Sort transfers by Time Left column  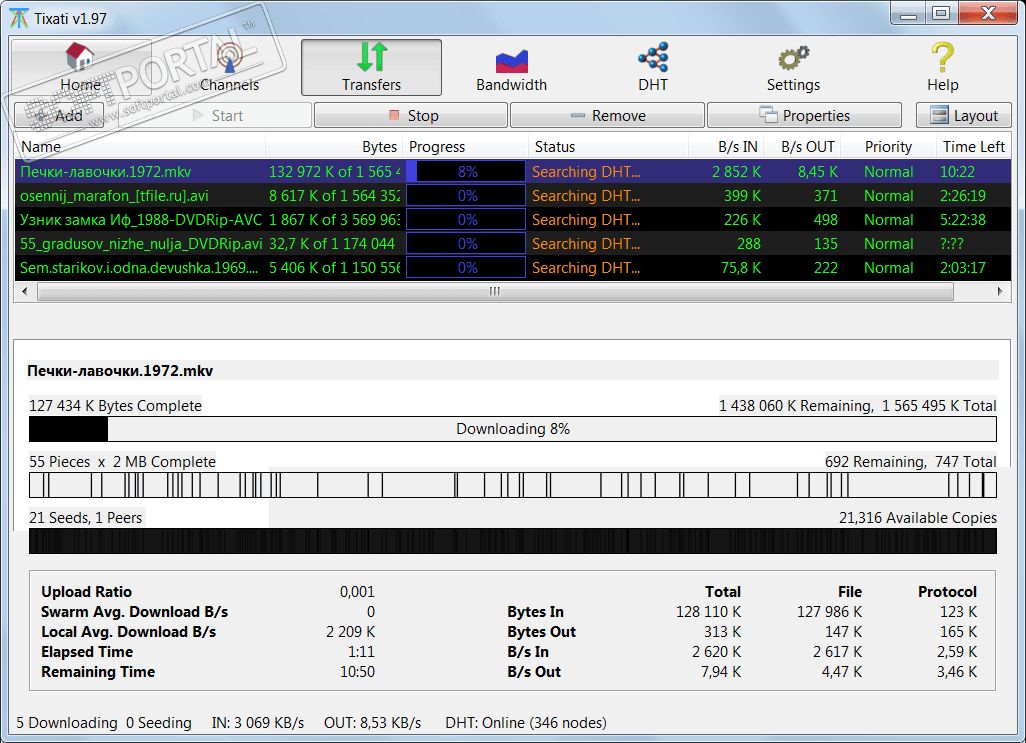[x=973, y=147]
